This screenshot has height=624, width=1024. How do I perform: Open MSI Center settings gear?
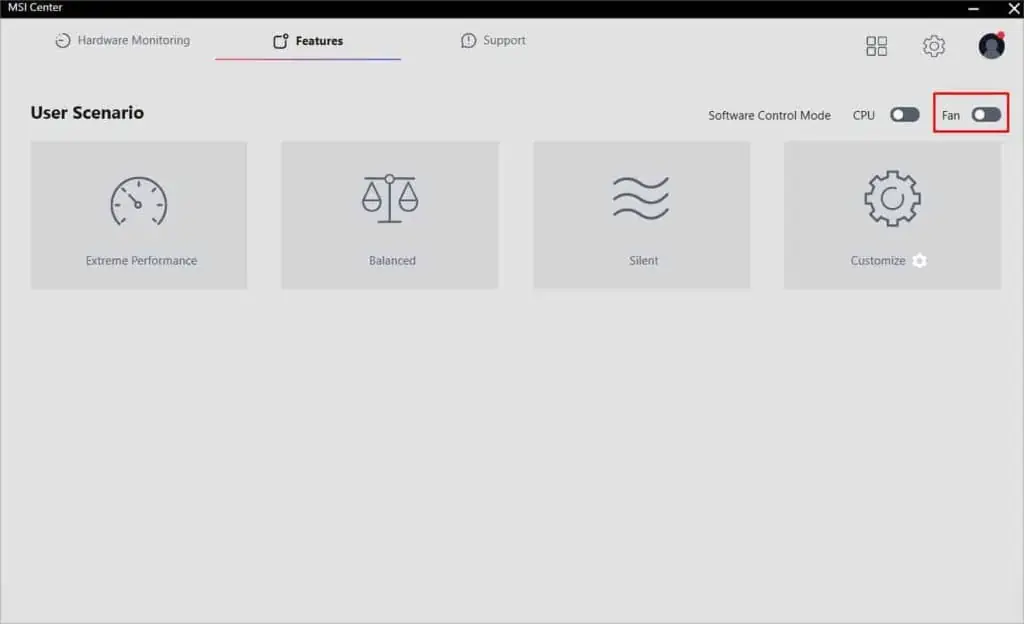933,45
